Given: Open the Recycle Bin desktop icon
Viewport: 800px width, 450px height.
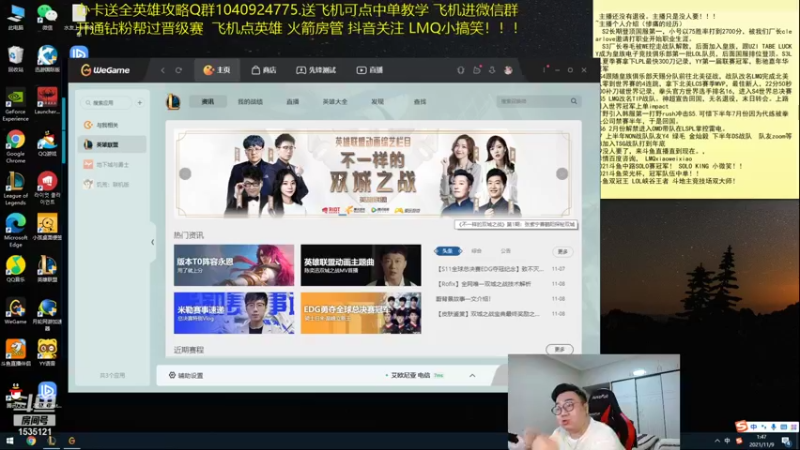Looking at the screenshot, I should pyautogui.click(x=15, y=59).
